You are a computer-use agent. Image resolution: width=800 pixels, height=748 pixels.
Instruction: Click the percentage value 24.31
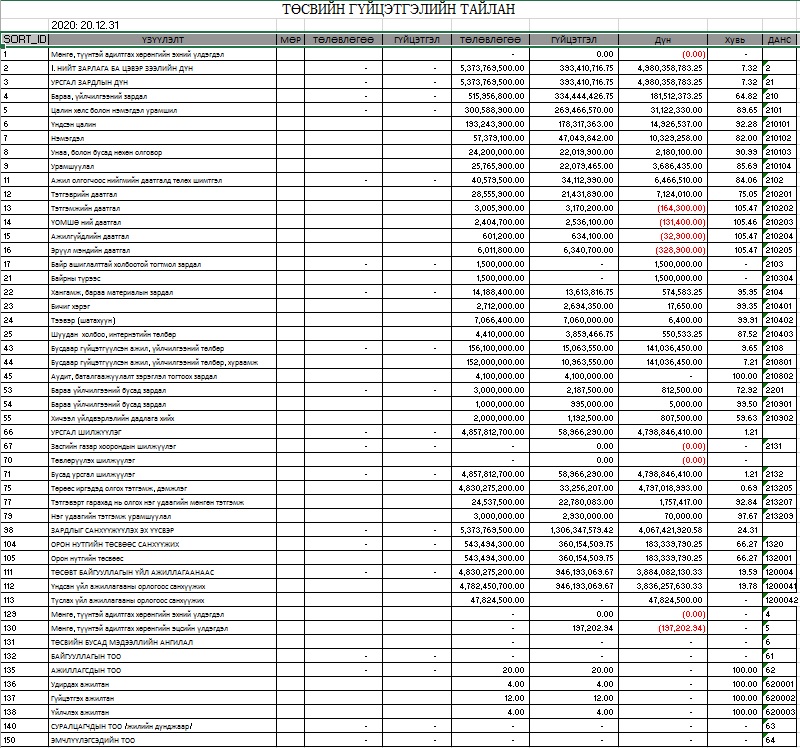(746, 530)
